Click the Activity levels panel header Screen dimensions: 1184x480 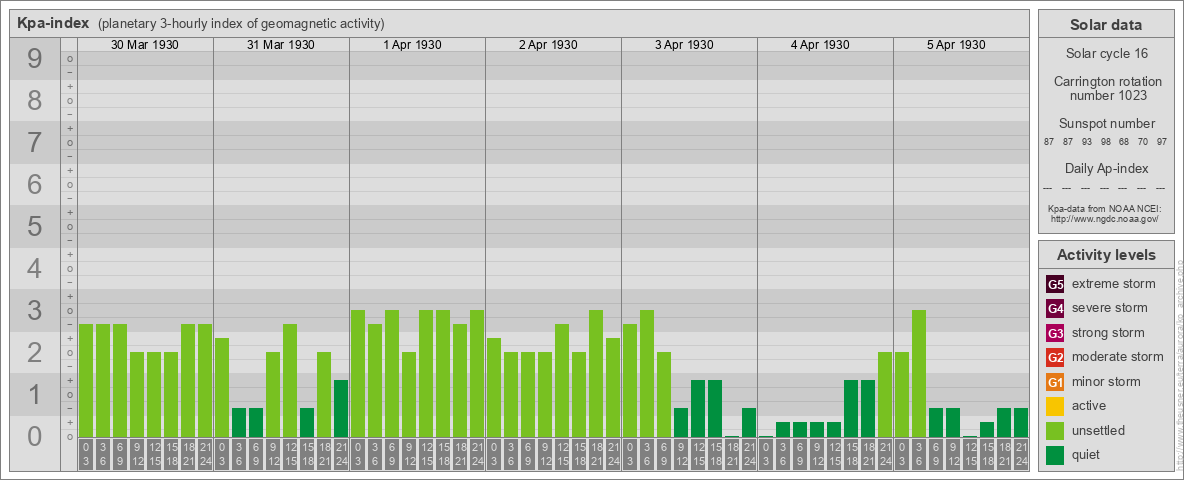(1106, 255)
